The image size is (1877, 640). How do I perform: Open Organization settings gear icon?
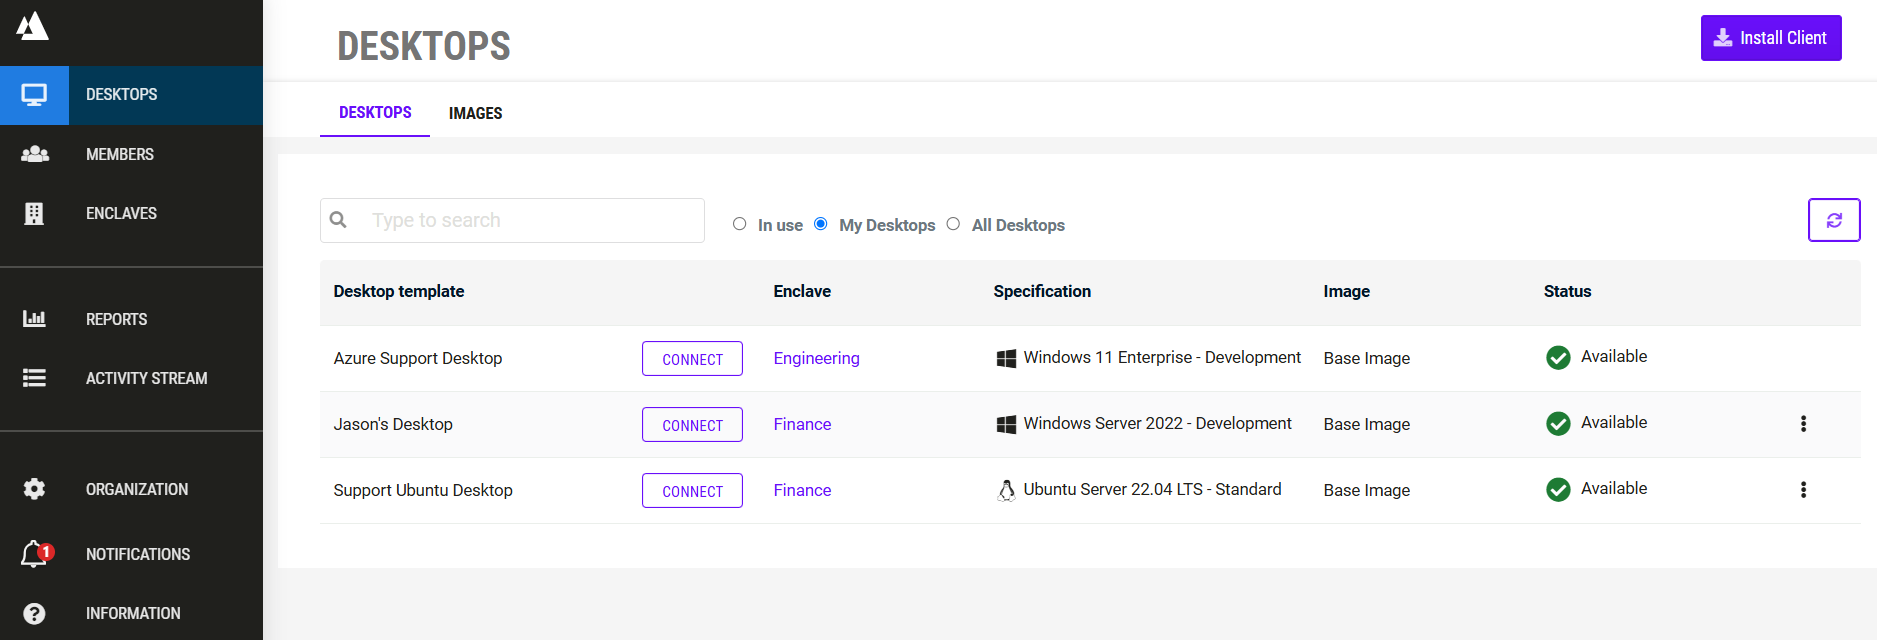coord(34,489)
